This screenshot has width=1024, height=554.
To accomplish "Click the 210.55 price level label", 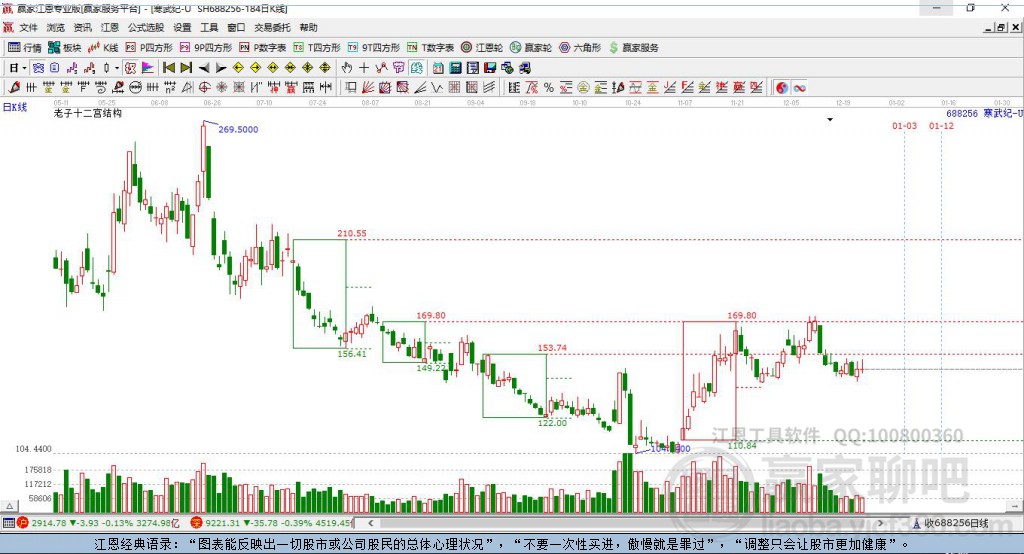I will pos(352,233).
